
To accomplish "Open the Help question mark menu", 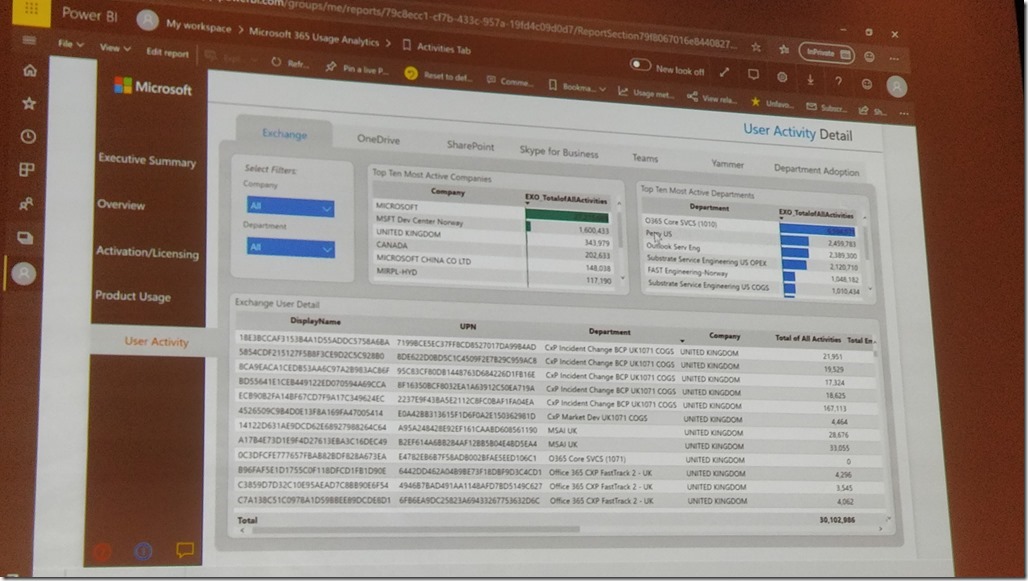I will pyautogui.click(x=839, y=81).
